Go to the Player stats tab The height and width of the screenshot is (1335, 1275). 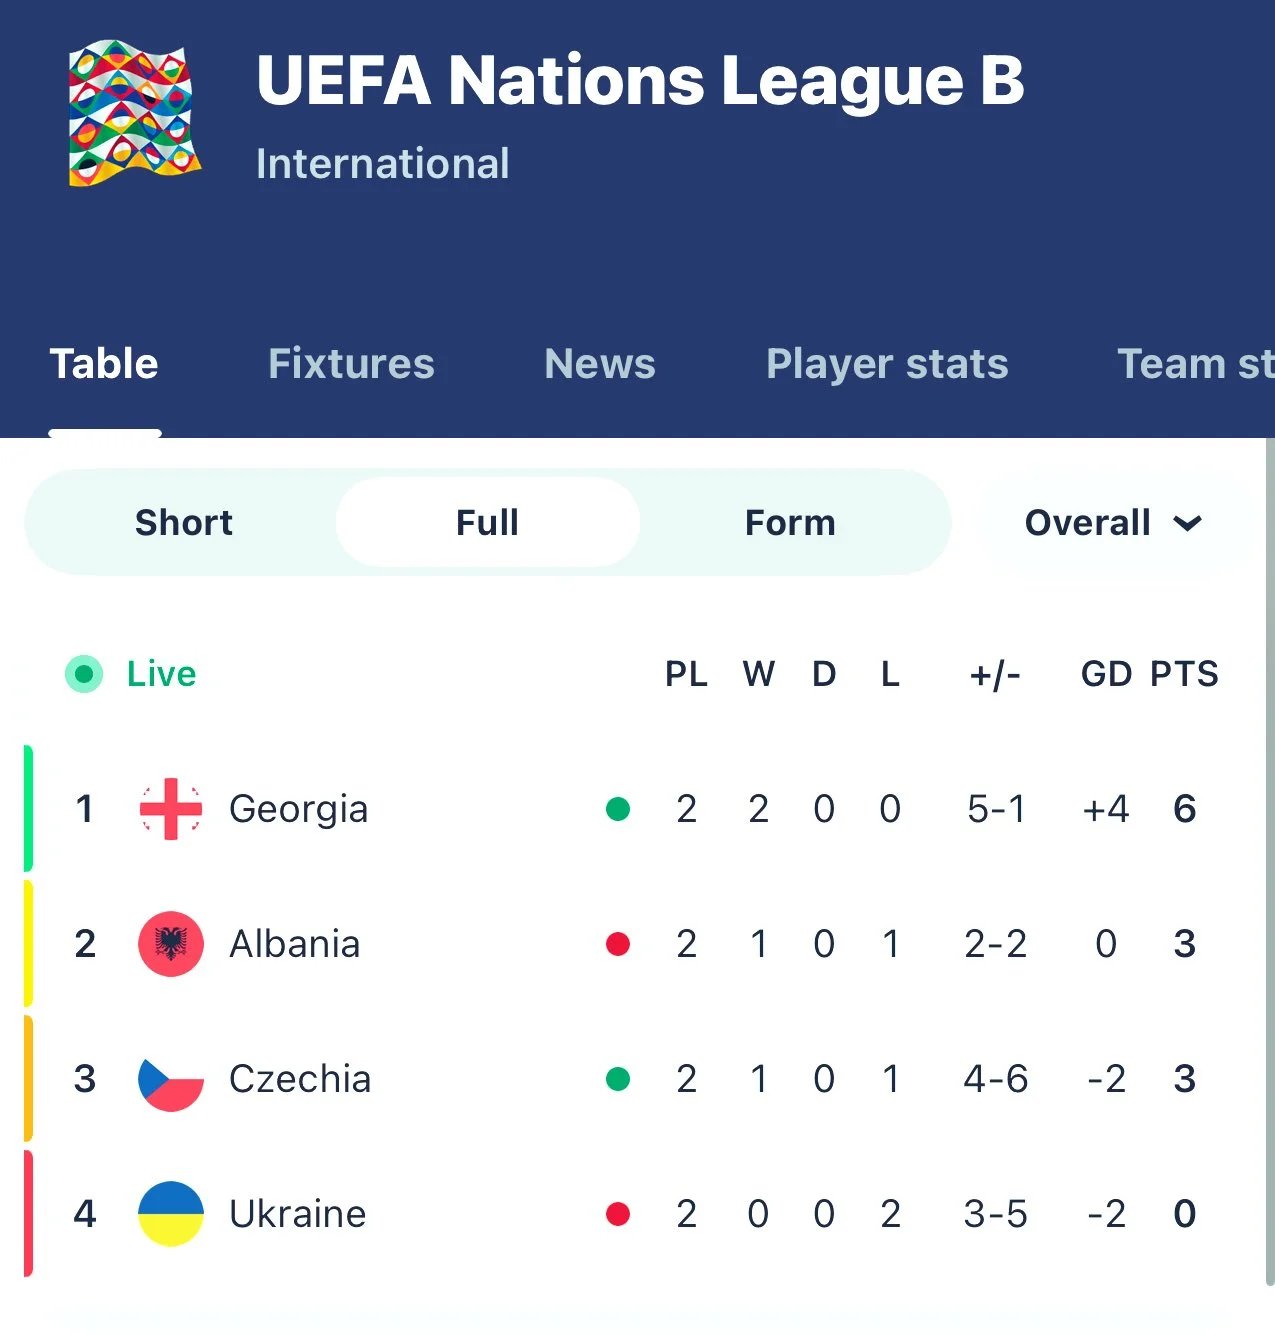coord(887,364)
